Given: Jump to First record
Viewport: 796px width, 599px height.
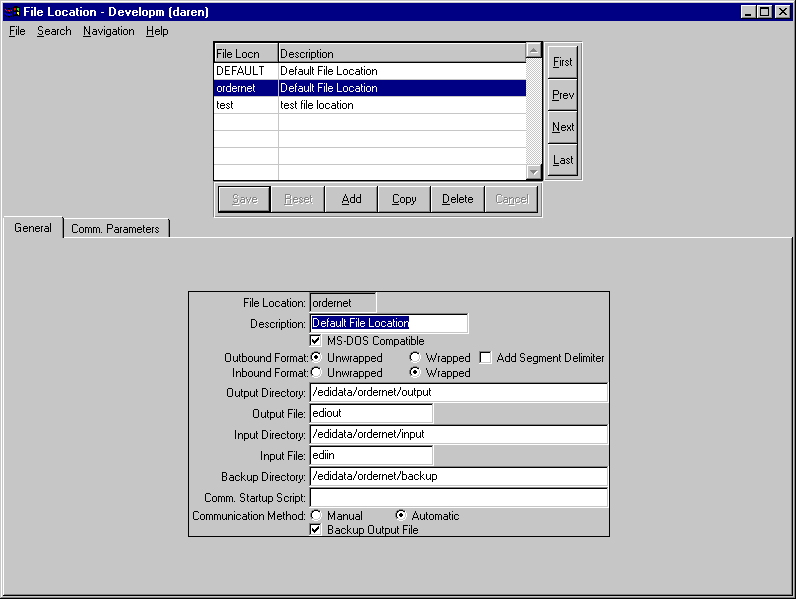Looking at the screenshot, I should tap(563, 62).
